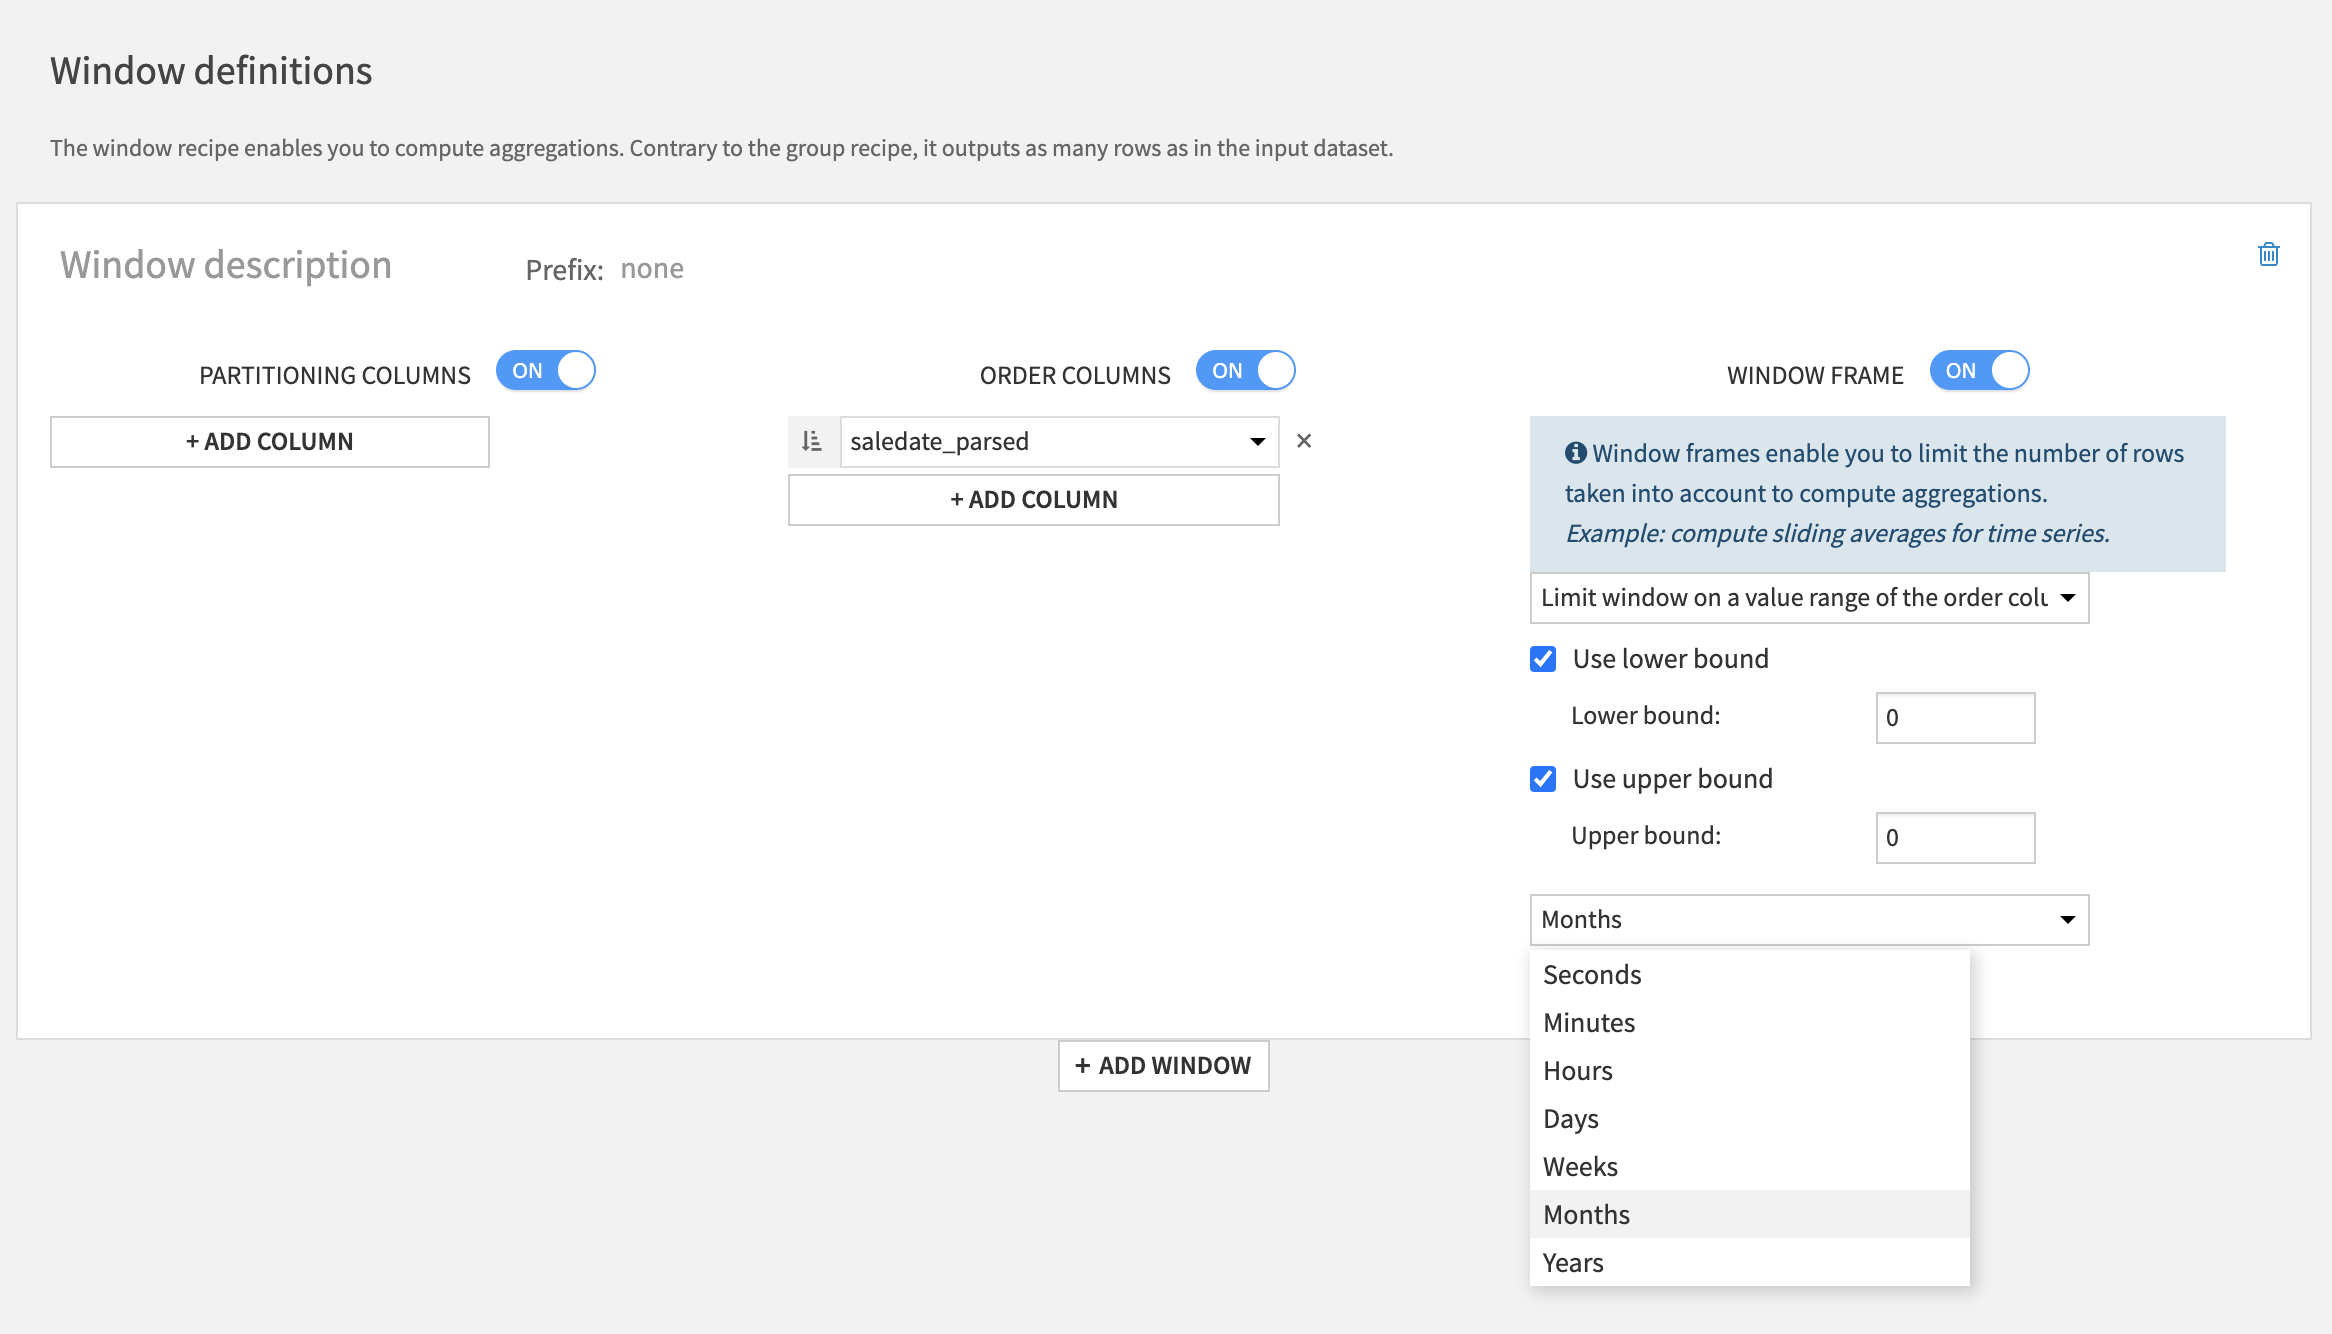This screenshot has width=2332, height=1334.
Task: Click the info icon in window frames hint
Action: (x=1576, y=453)
